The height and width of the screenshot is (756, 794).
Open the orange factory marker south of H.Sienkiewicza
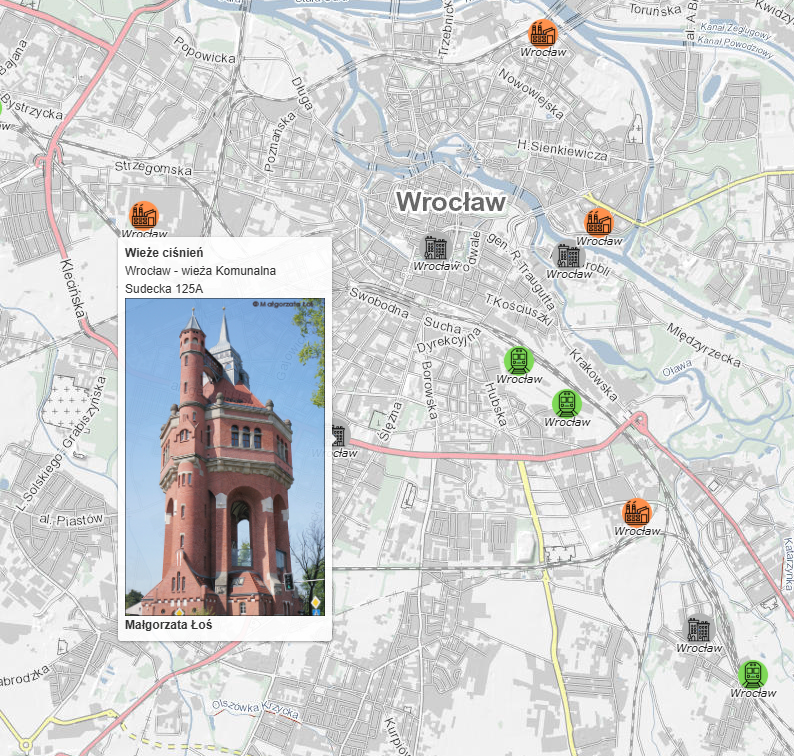[599, 223]
